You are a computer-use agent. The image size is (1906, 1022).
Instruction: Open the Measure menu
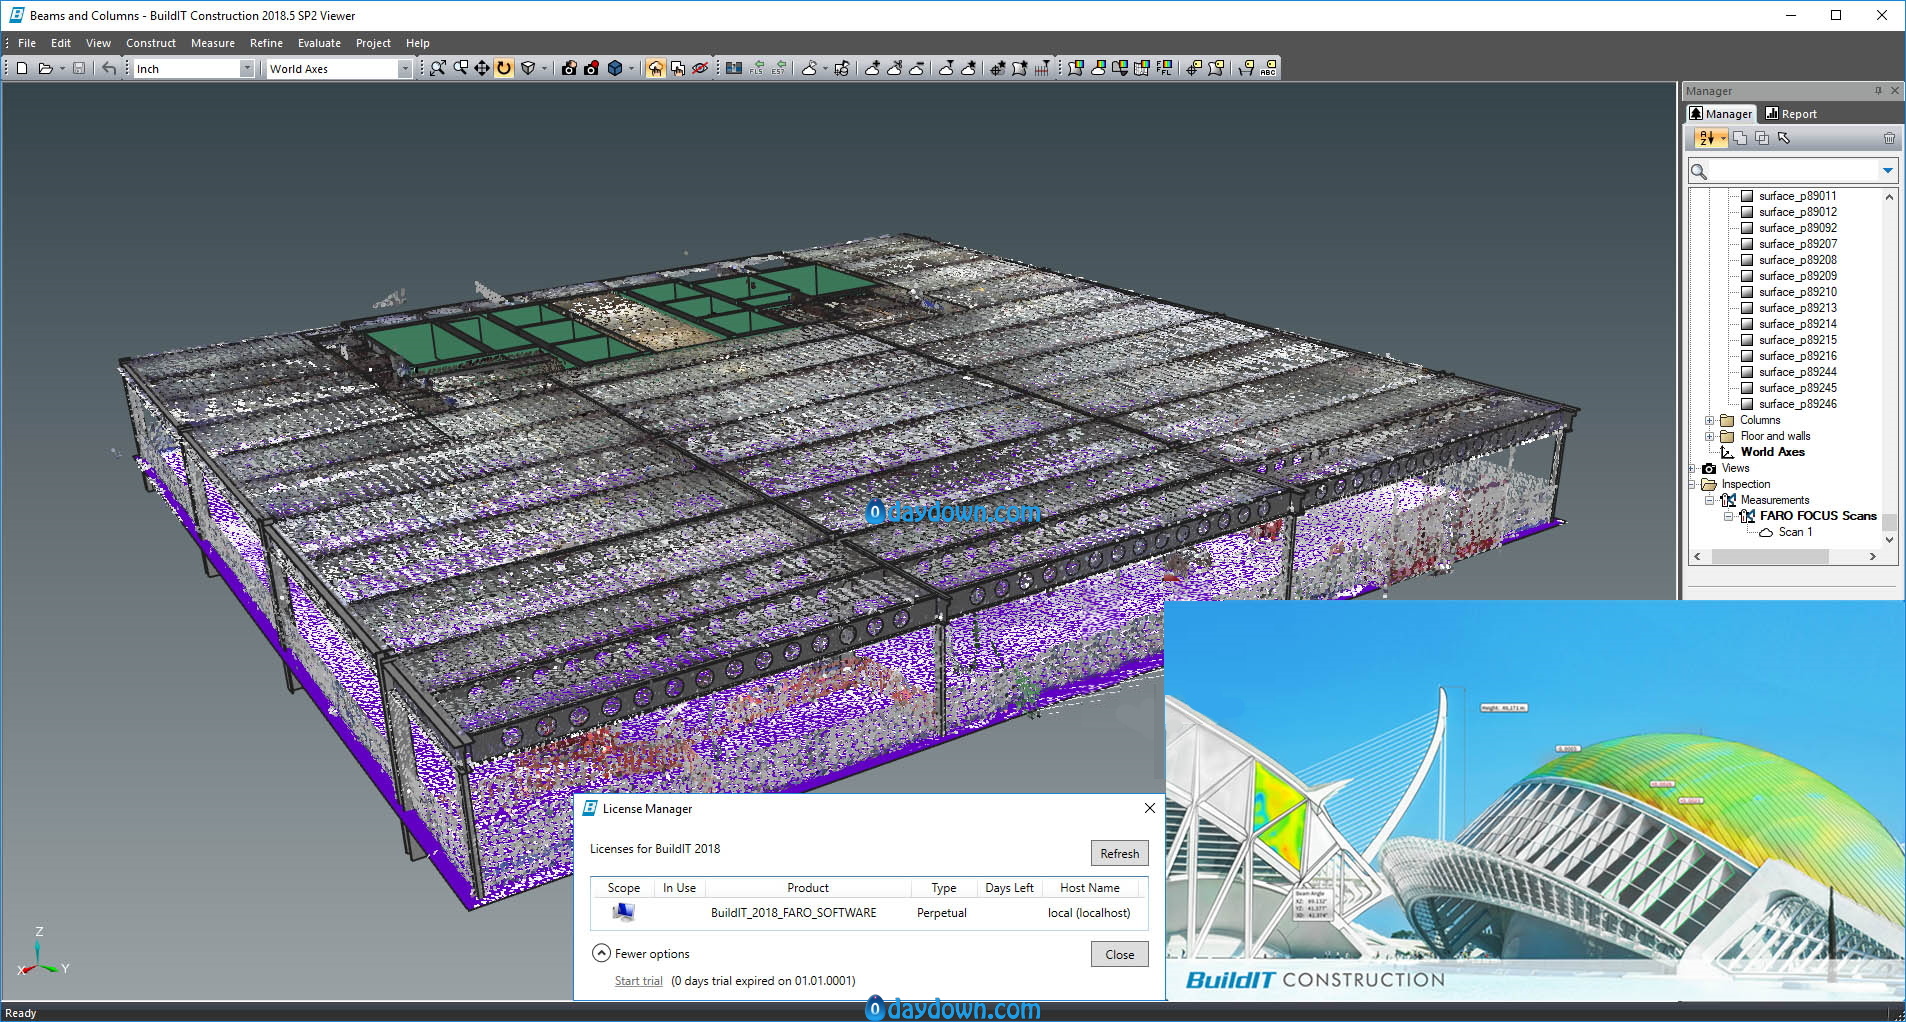[213, 43]
